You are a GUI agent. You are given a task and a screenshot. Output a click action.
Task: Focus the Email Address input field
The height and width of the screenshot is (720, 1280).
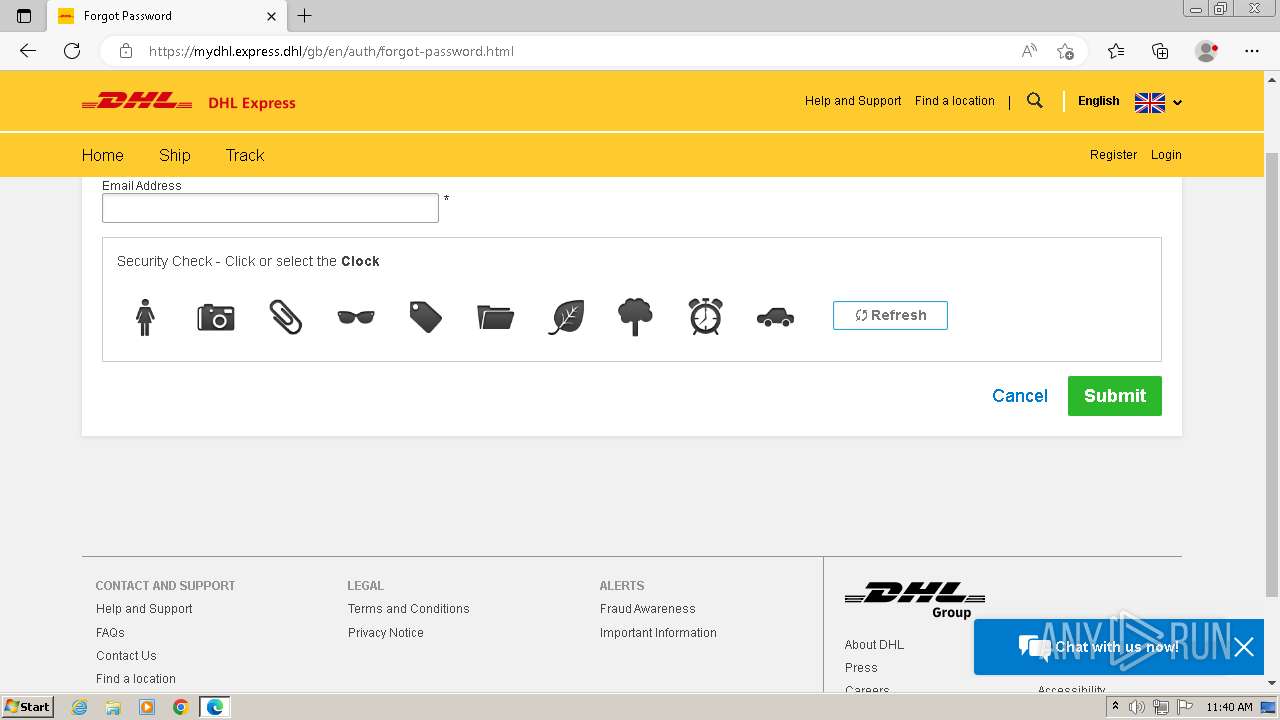click(x=270, y=208)
